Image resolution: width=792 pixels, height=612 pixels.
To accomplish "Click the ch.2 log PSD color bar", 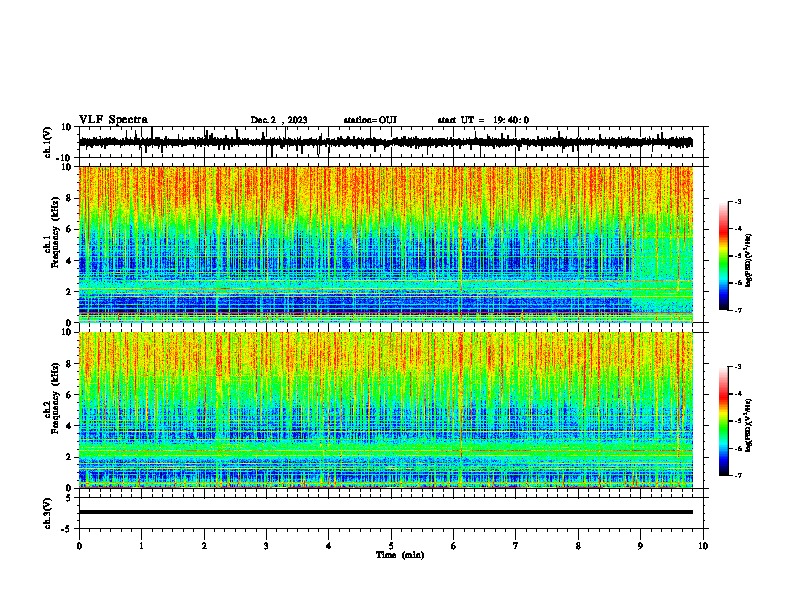I will point(723,421).
